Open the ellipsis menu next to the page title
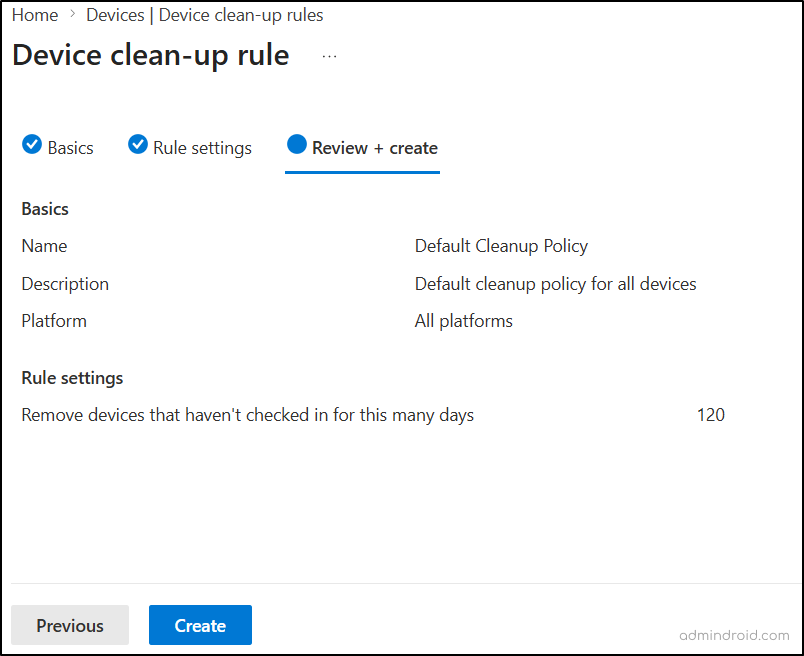This screenshot has height=656, width=804. pyautogui.click(x=329, y=56)
